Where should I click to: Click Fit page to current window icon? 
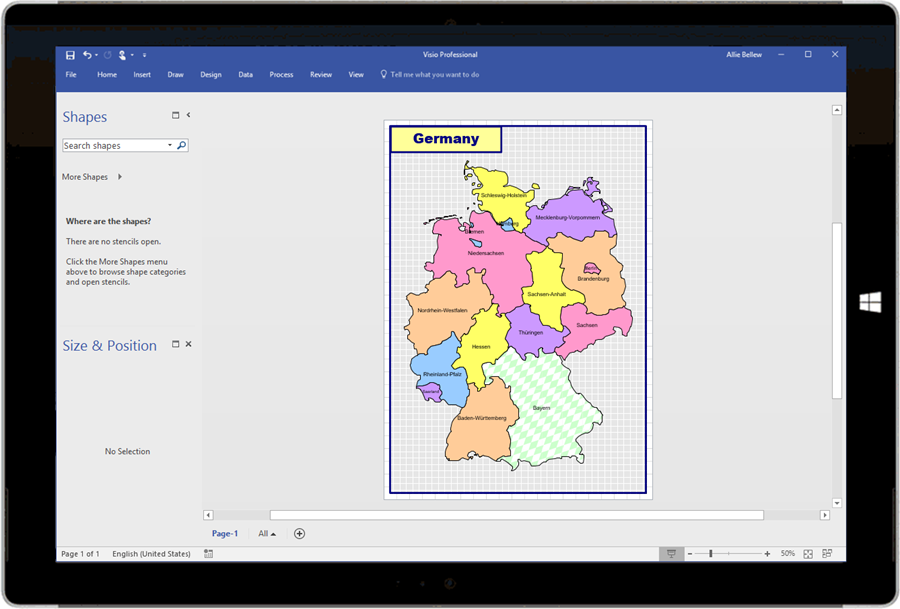(x=808, y=554)
